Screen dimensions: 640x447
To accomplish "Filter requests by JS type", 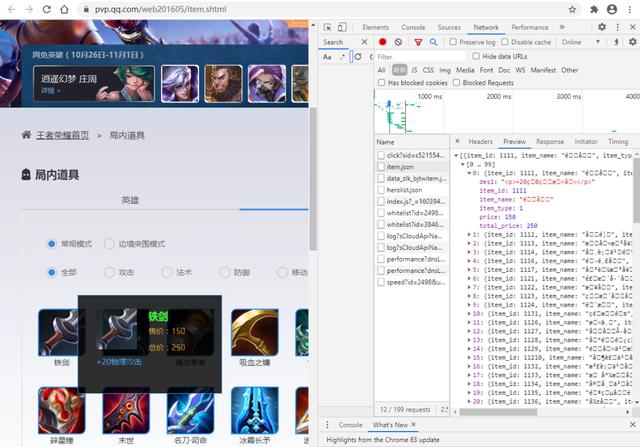I will pos(414,70).
